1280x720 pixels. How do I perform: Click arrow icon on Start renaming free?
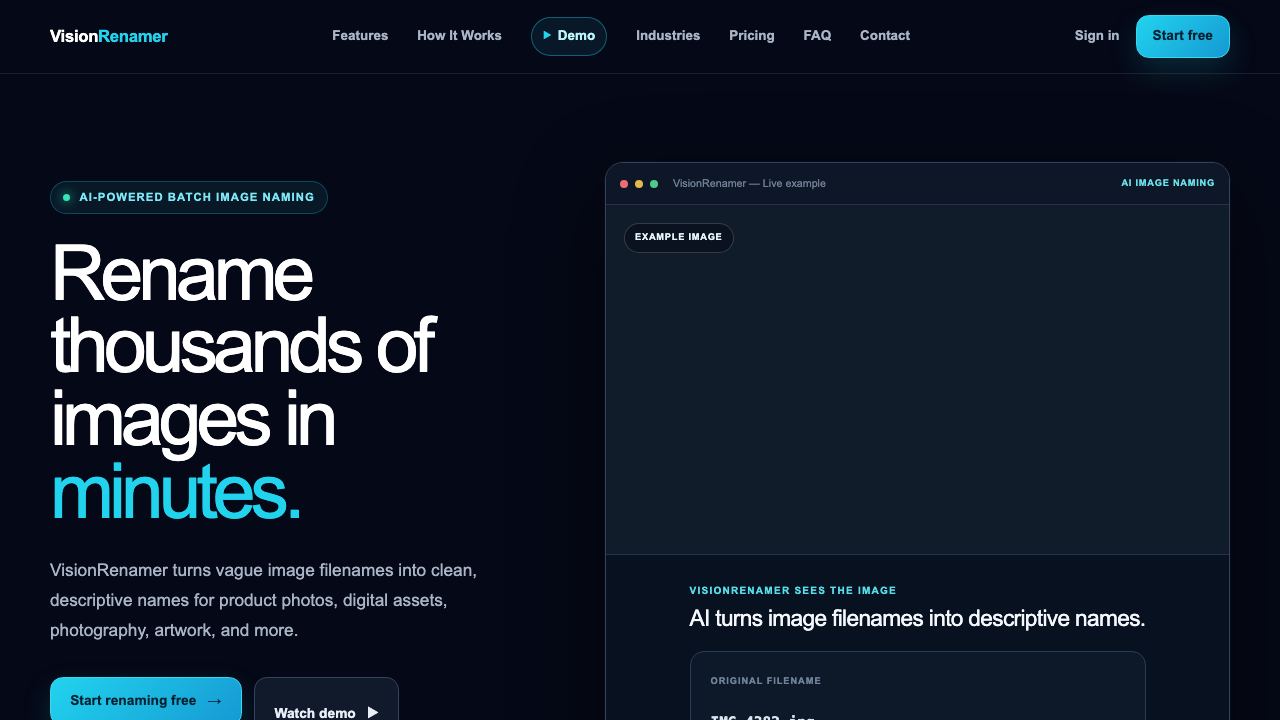pyautogui.click(x=214, y=701)
